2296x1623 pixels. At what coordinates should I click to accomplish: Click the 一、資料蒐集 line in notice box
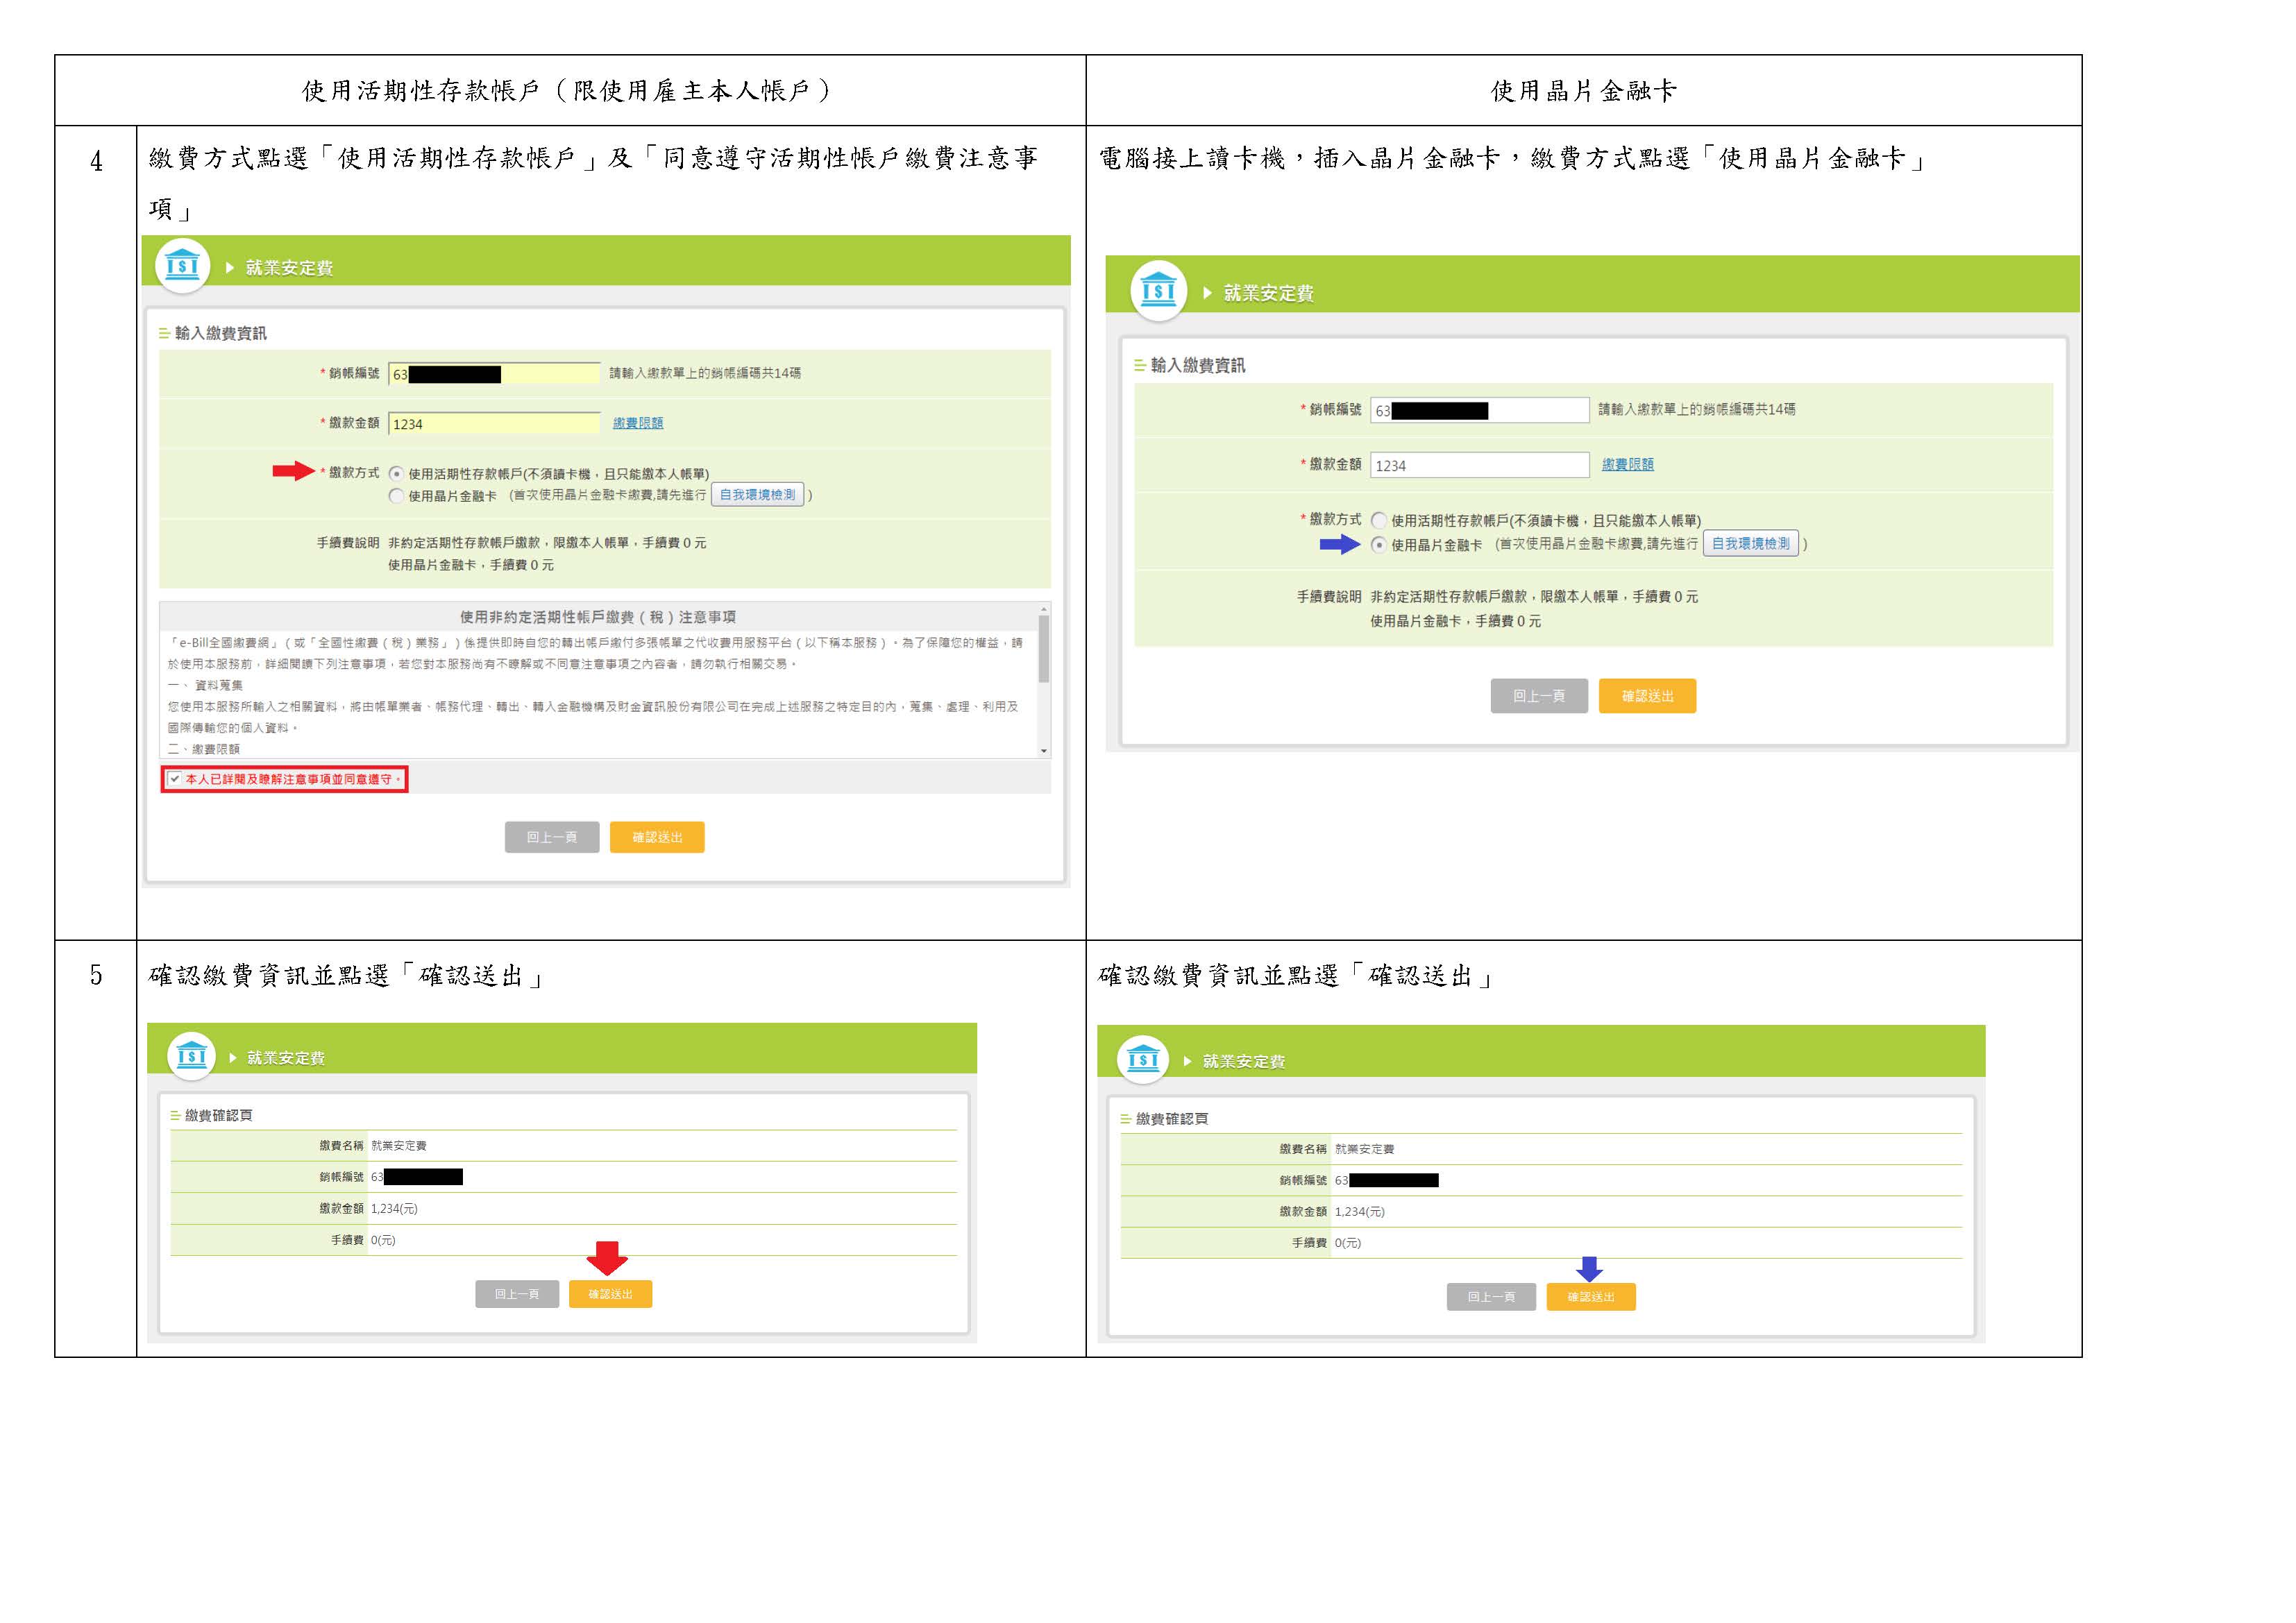point(205,685)
